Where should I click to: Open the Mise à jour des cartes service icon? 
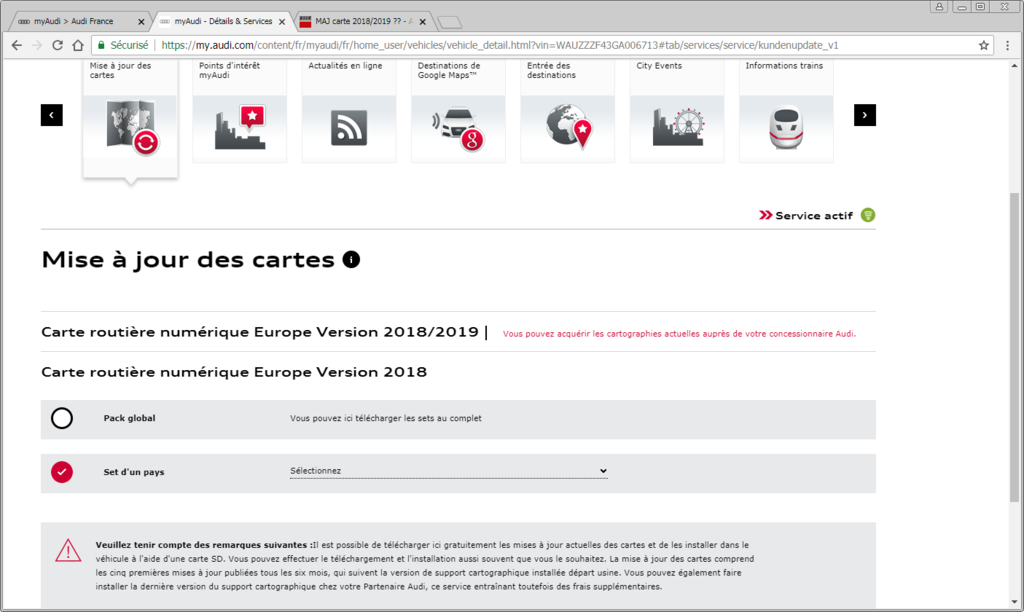(130, 129)
